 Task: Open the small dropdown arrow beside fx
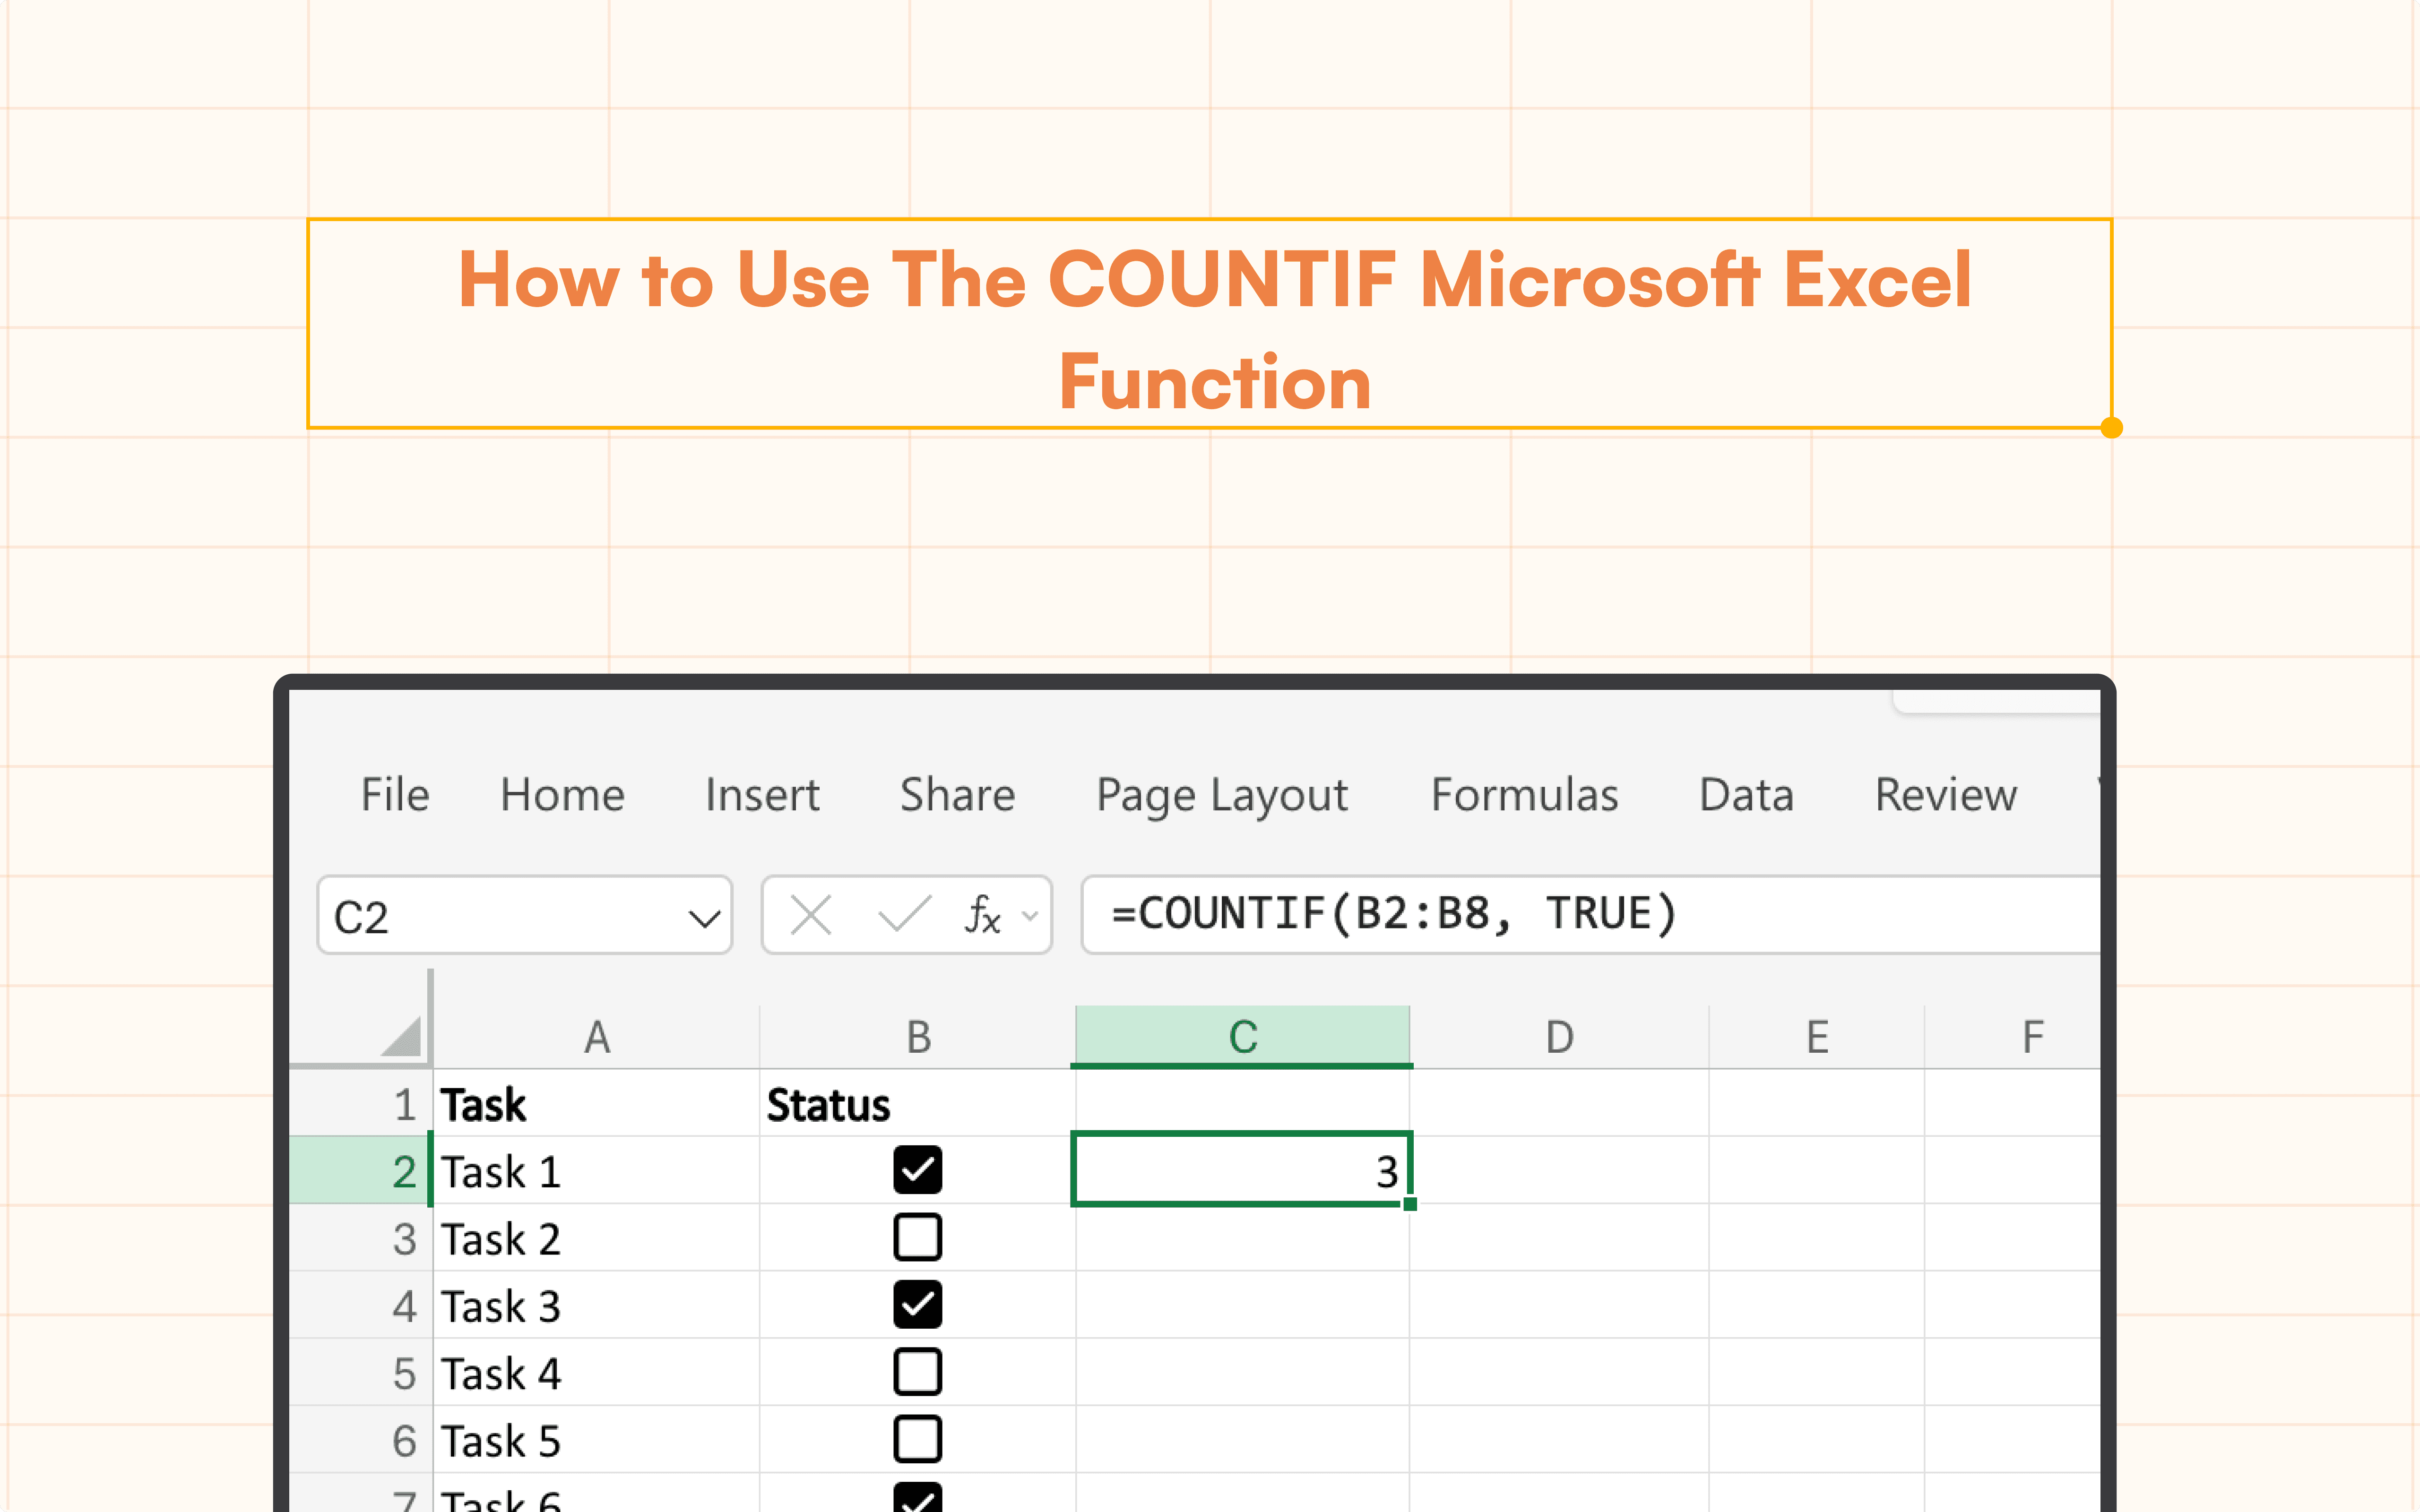(x=1030, y=915)
